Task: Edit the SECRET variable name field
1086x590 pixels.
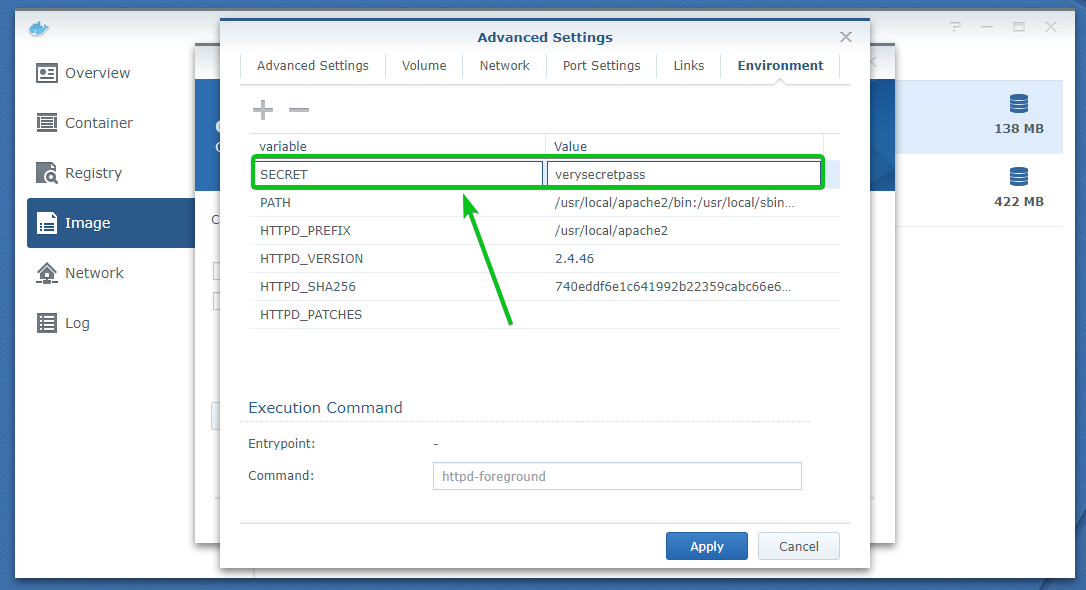Action: click(398, 174)
